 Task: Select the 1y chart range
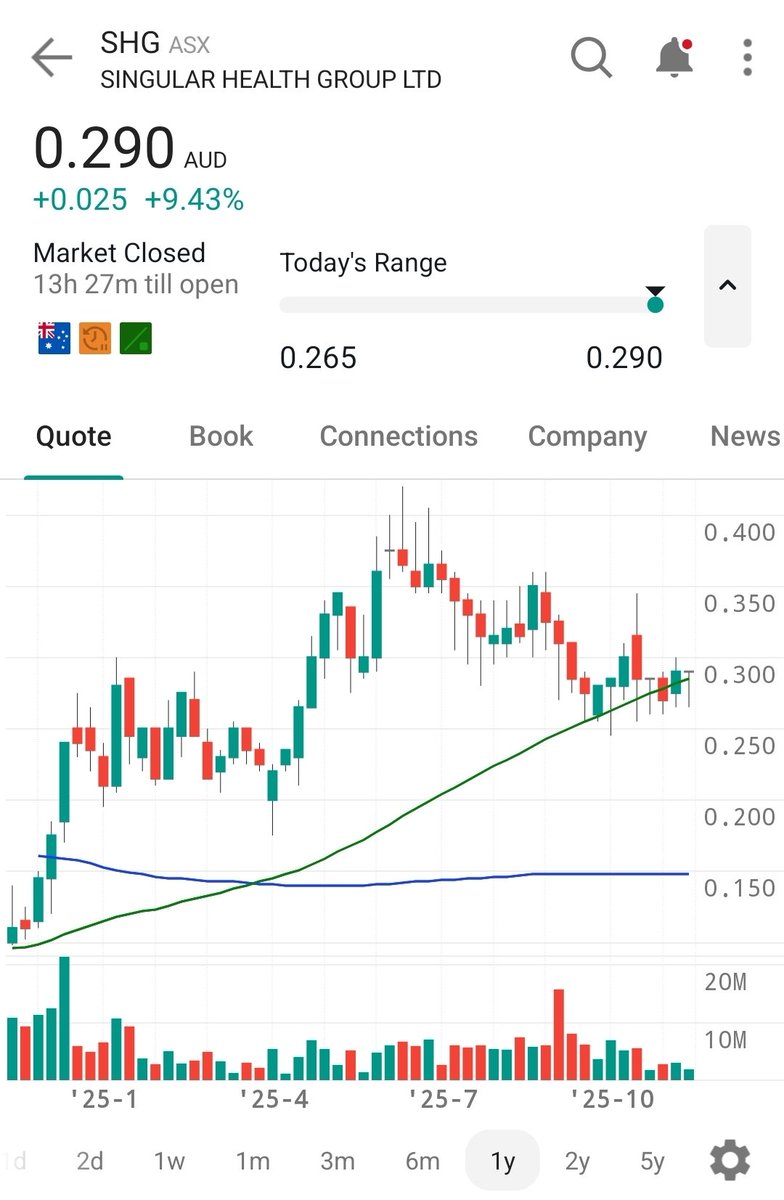pyautogui.click(x=502, y=1161)
